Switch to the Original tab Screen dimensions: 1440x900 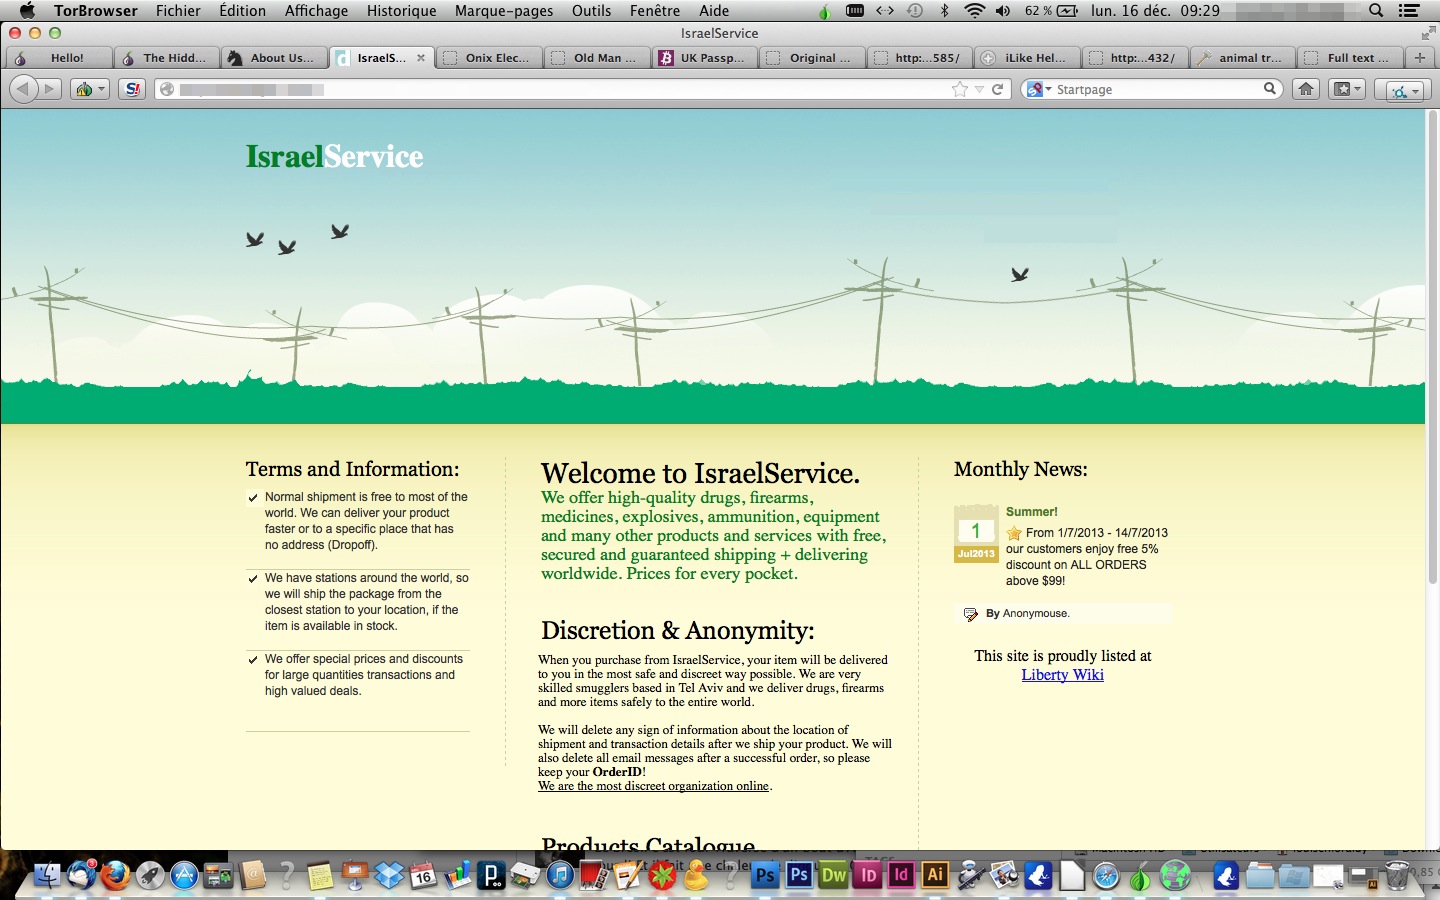pos(814,58)
